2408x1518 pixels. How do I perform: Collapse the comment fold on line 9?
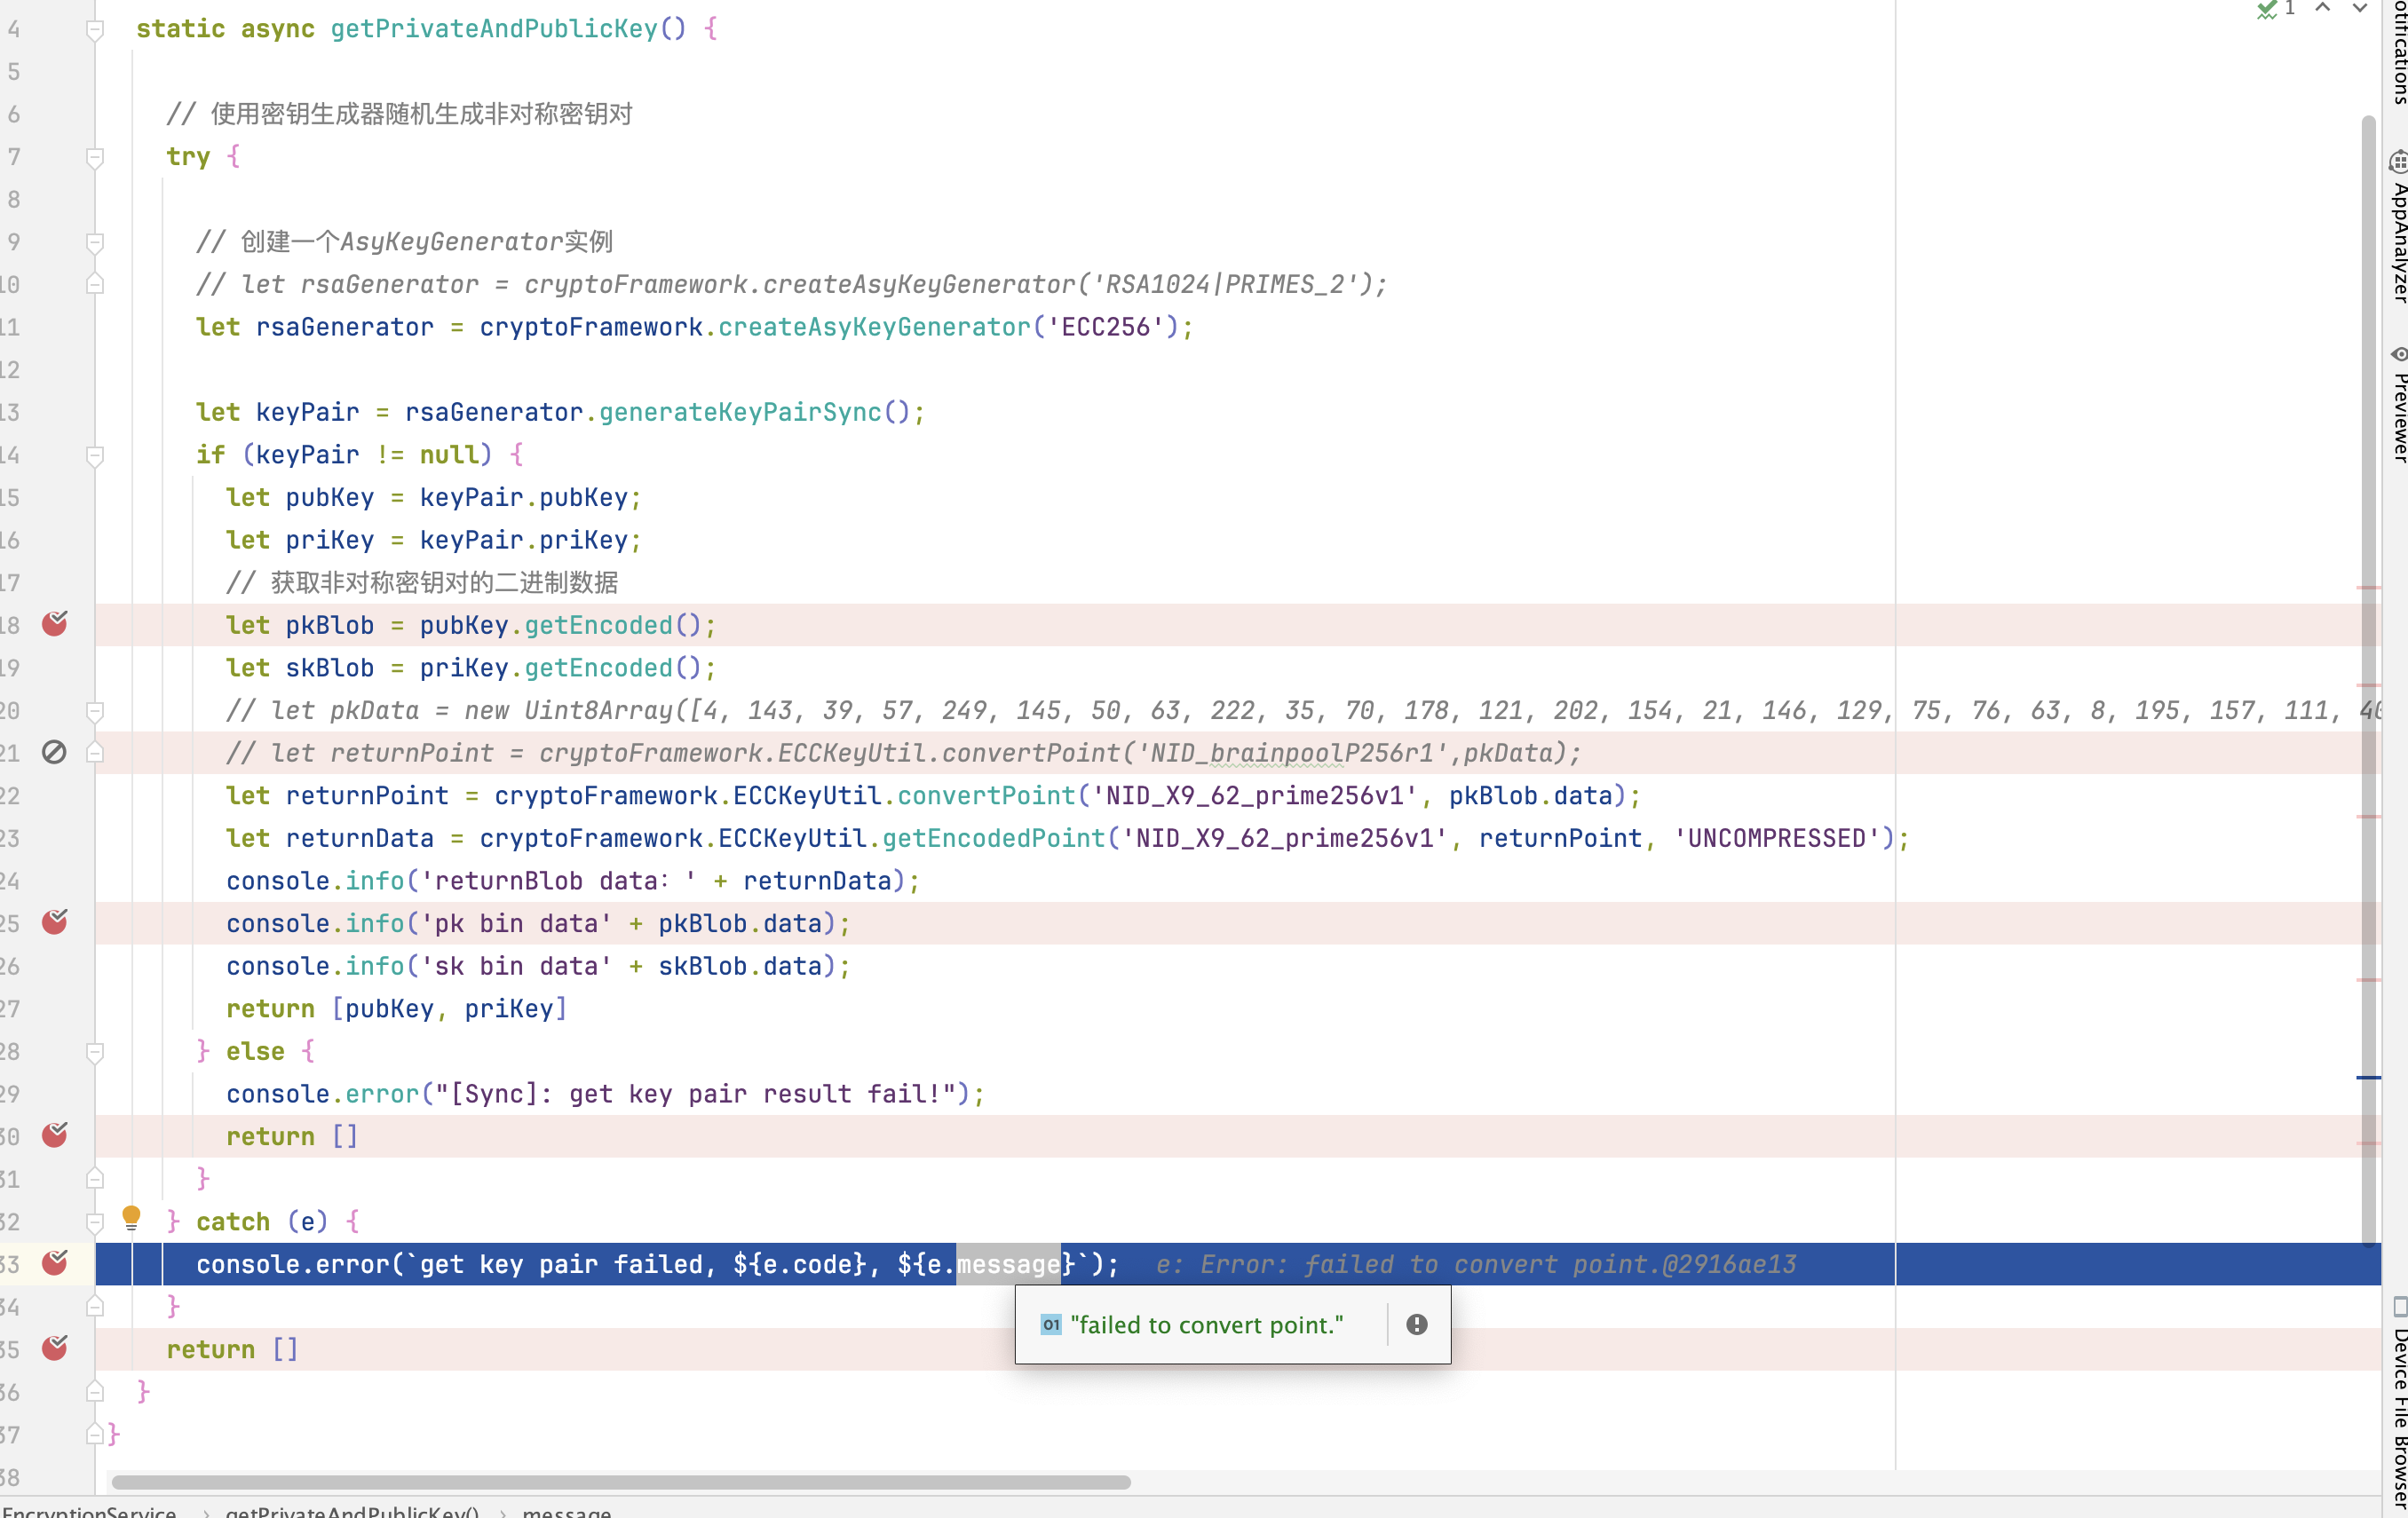click(95, 243)
